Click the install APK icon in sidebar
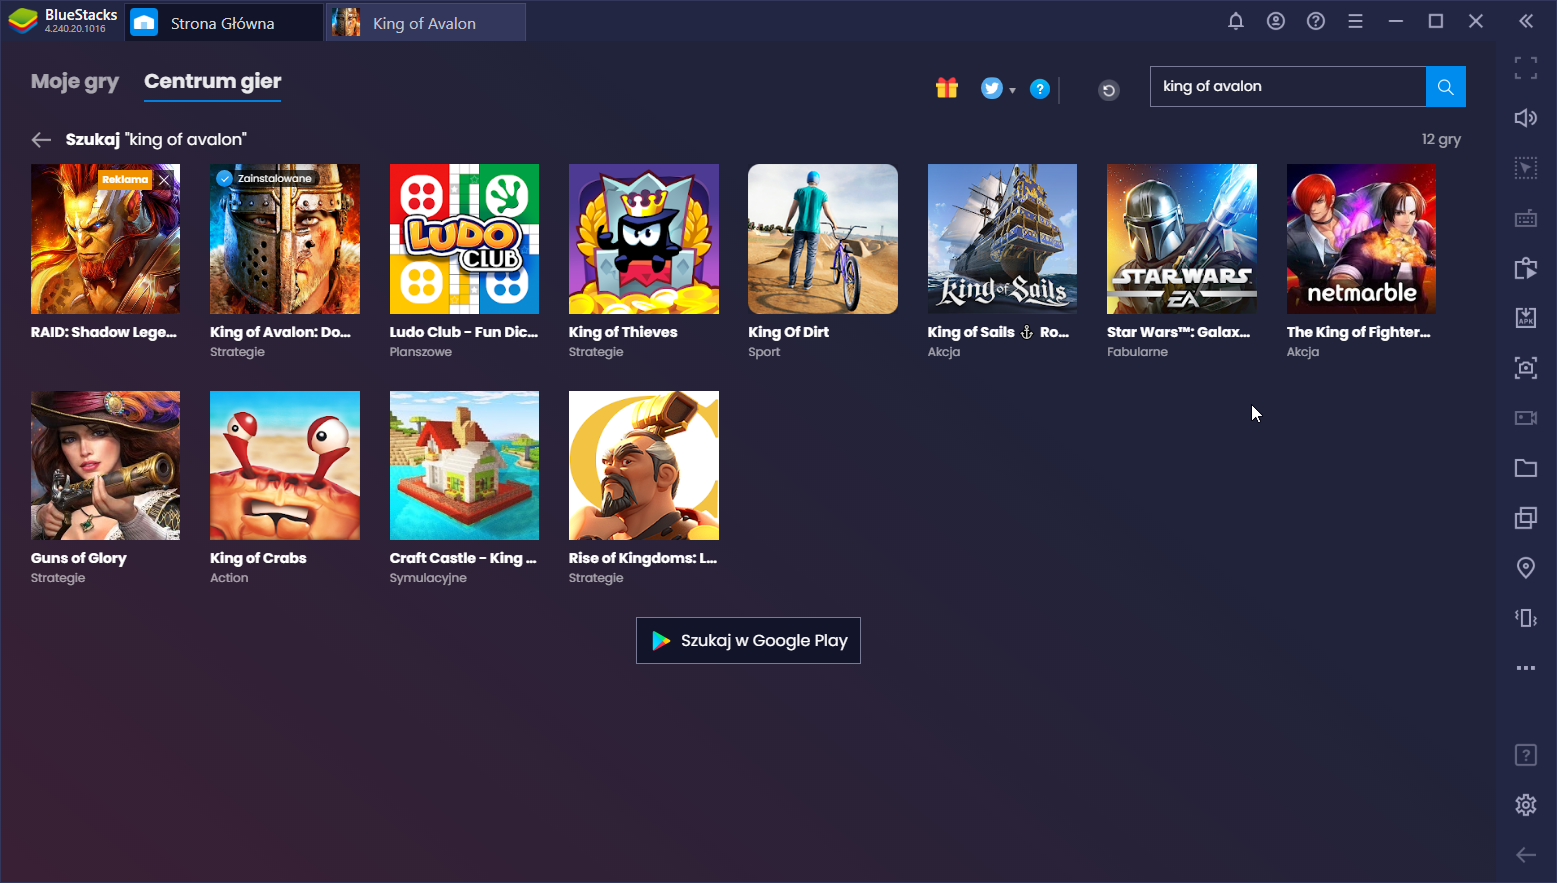This screenshot has width=1557, height=883. [x=1526, y=318]
